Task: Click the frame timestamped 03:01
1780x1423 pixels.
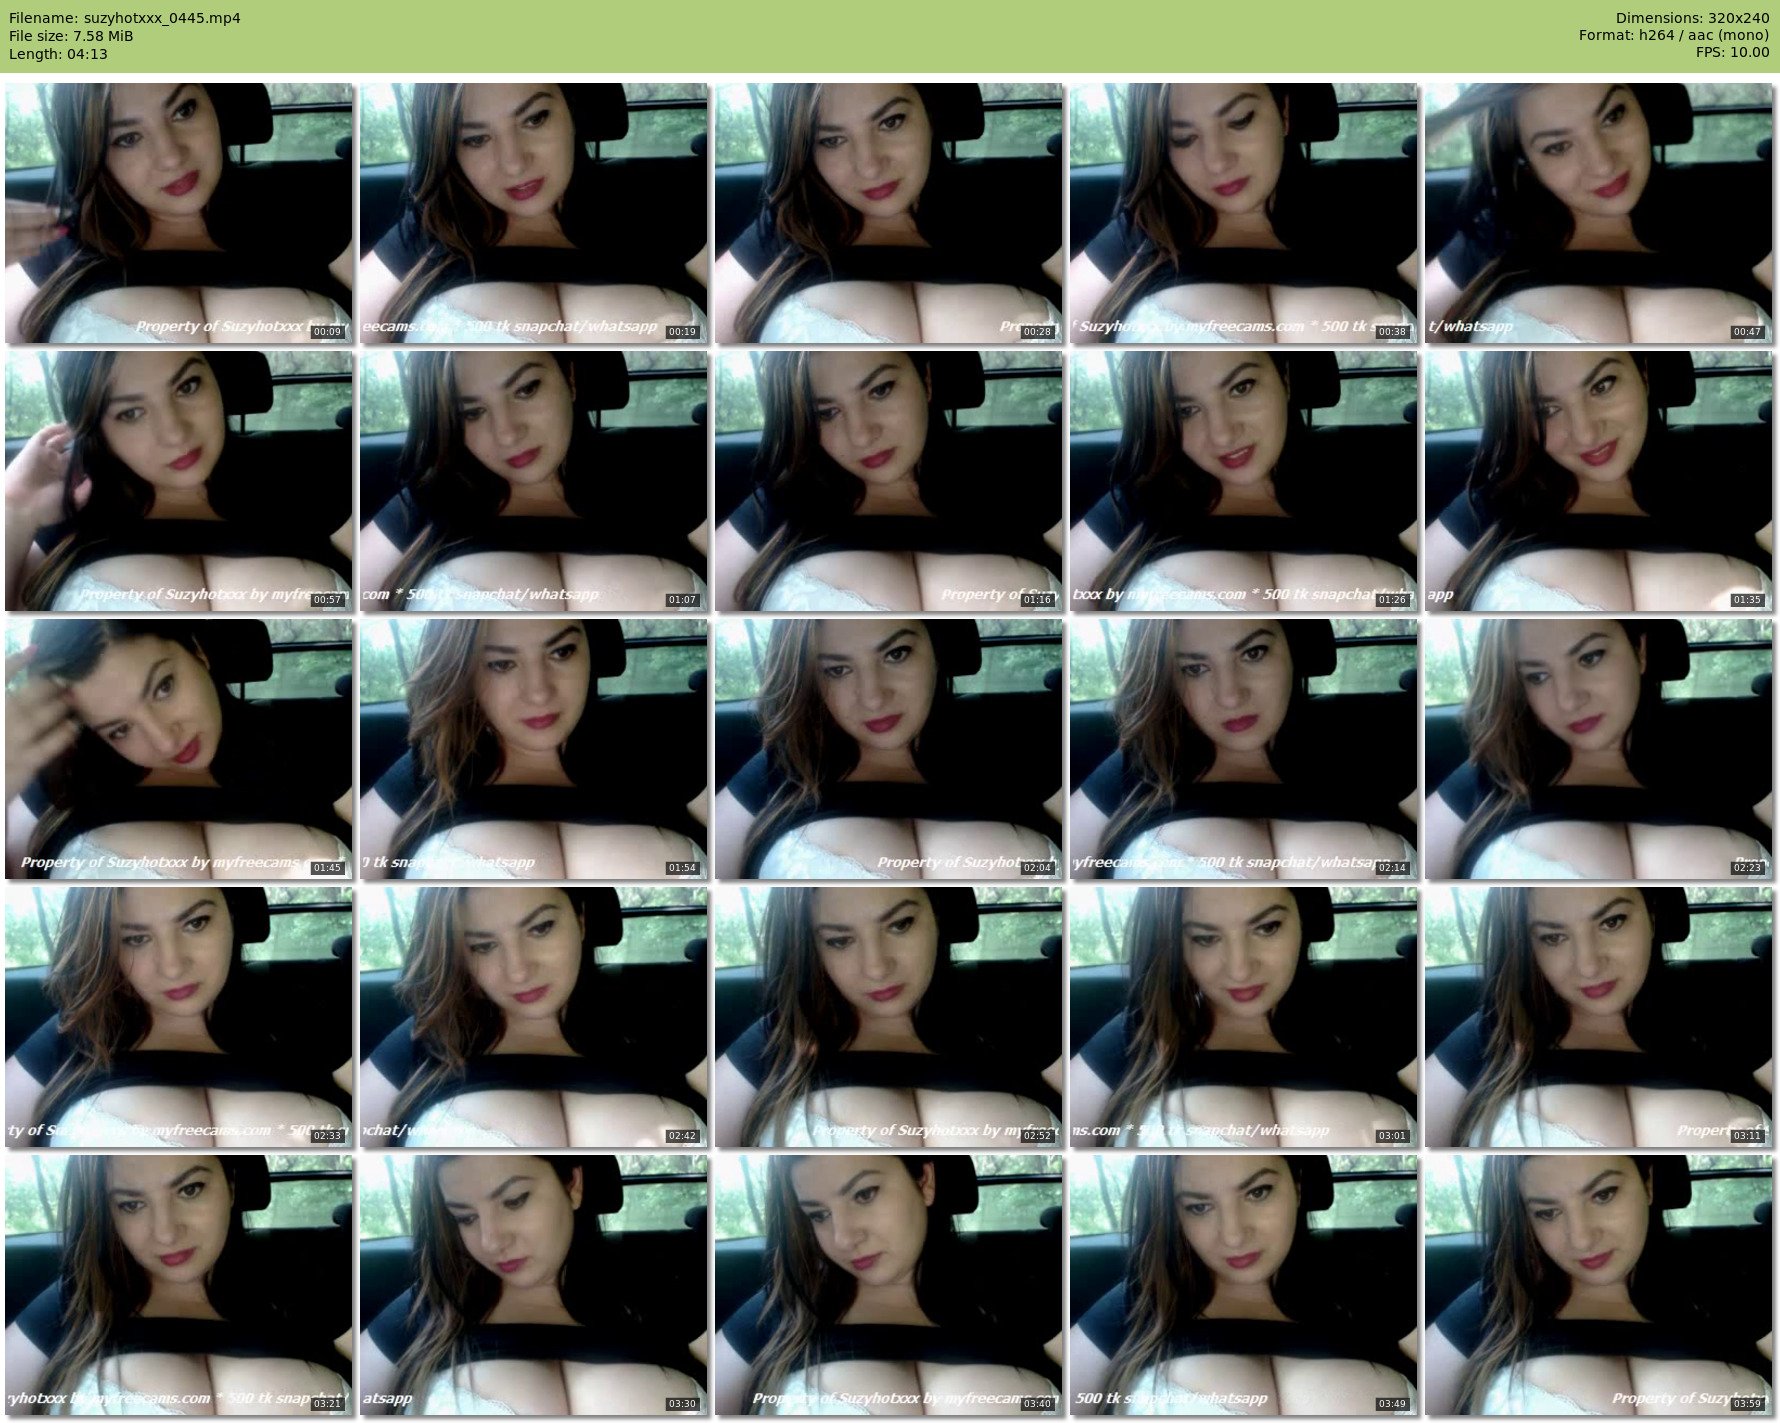Action: click(1243, 1017)
